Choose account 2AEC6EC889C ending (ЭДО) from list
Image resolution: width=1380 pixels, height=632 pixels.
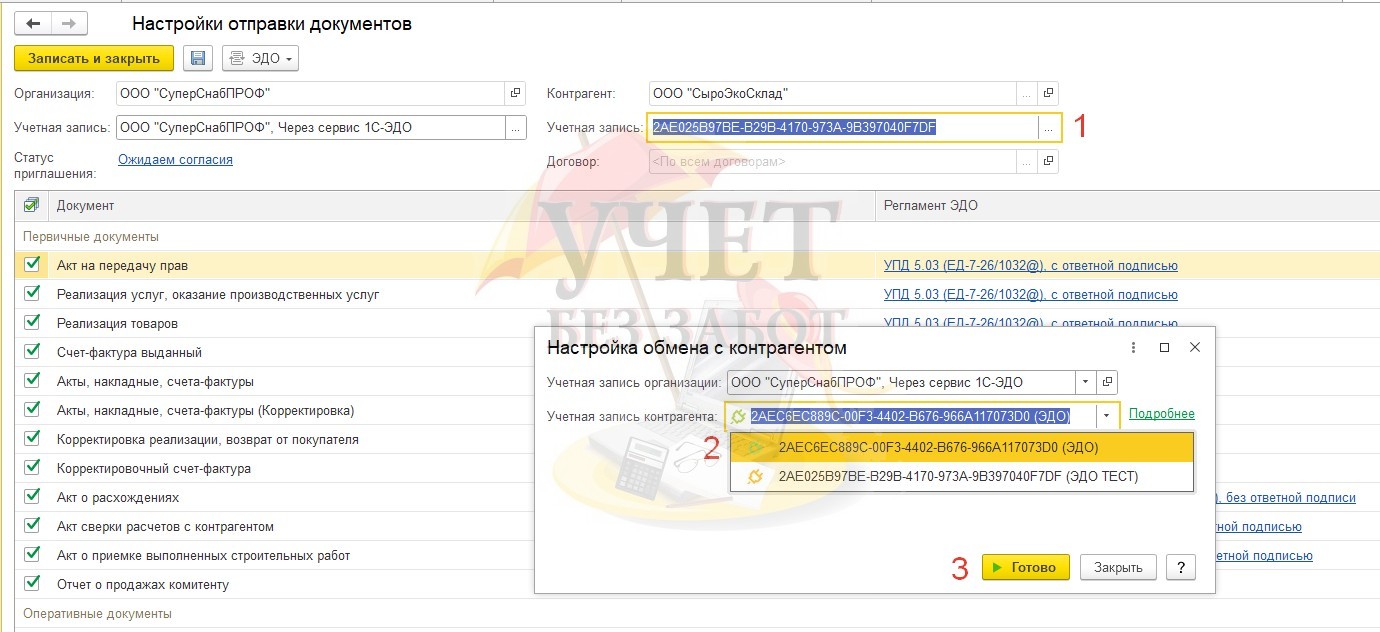(x=961, y=447)
